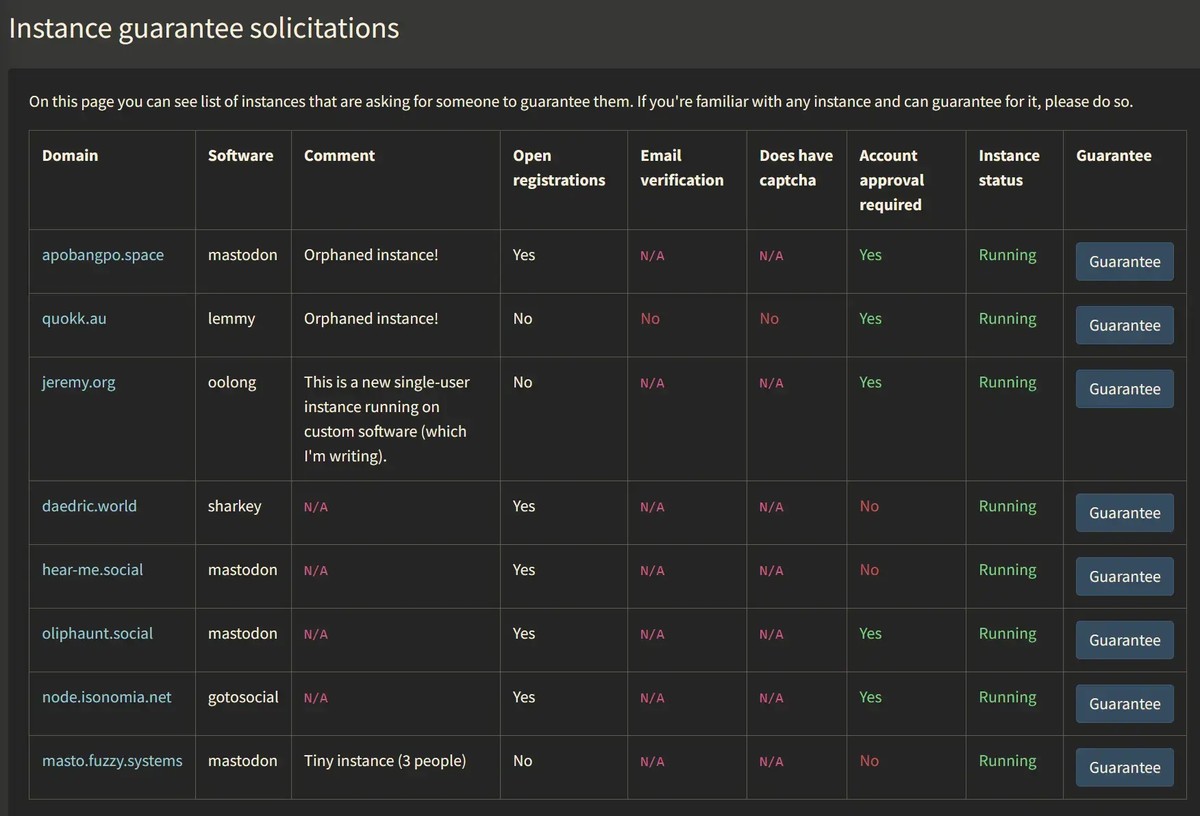
Task: Open the masto.fuzzy.systems link
Action: [x=112, y=761]
